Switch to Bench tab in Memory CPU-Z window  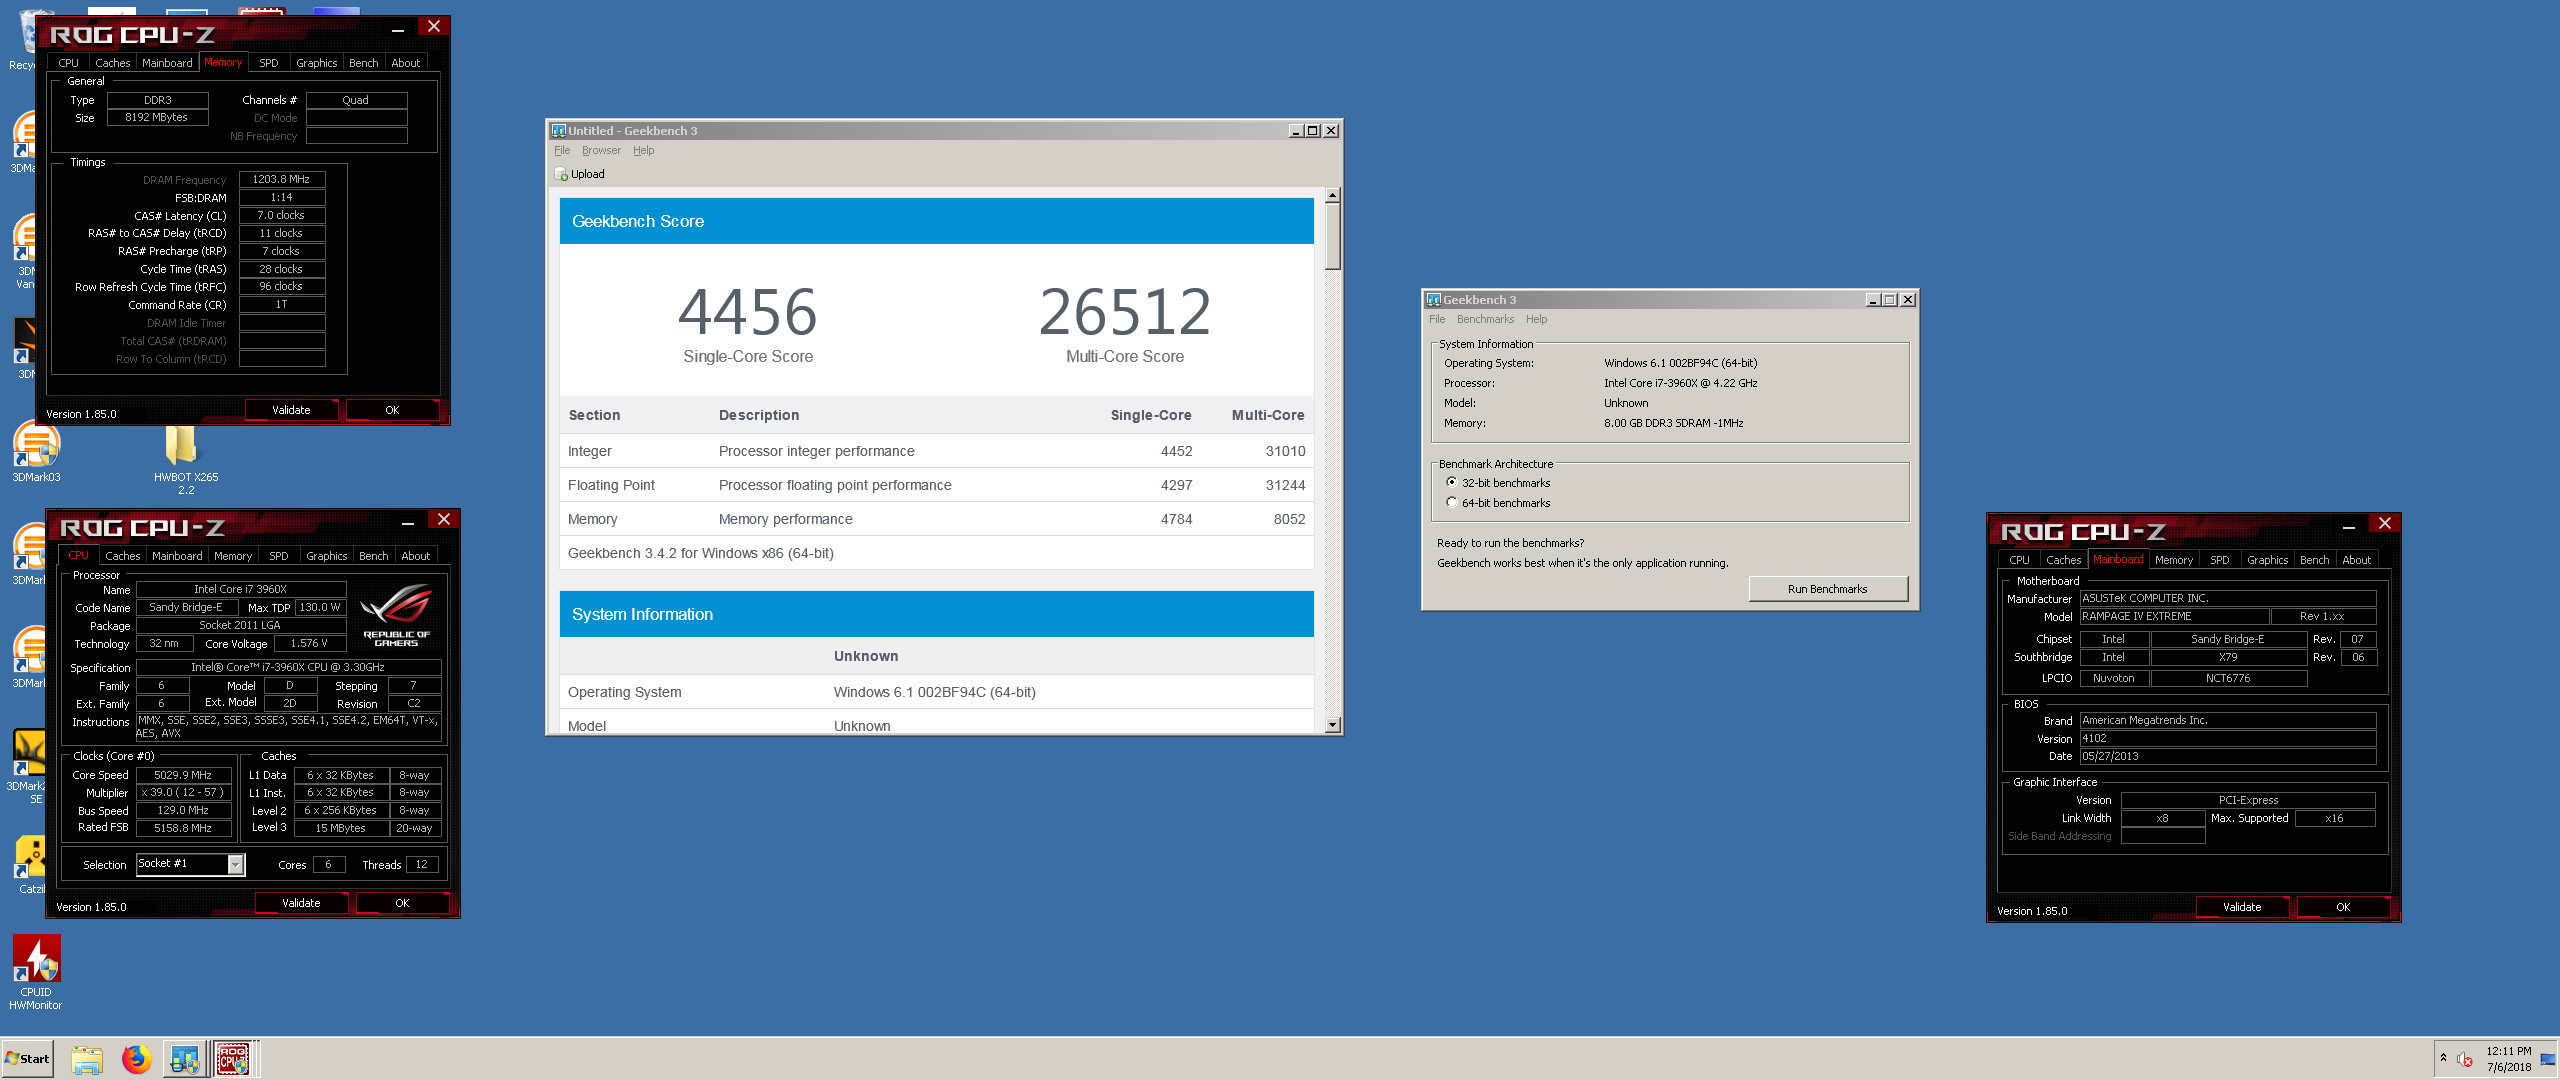363,63
